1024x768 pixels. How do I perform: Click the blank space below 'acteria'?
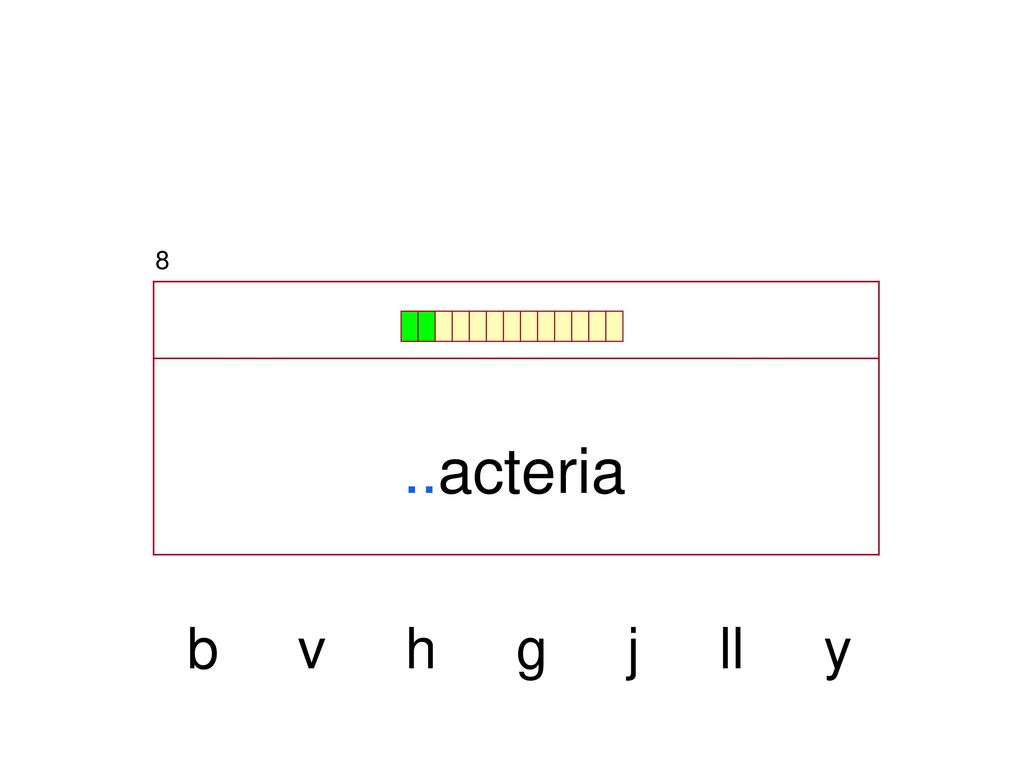pyautogui.click(x=516, y=526)
